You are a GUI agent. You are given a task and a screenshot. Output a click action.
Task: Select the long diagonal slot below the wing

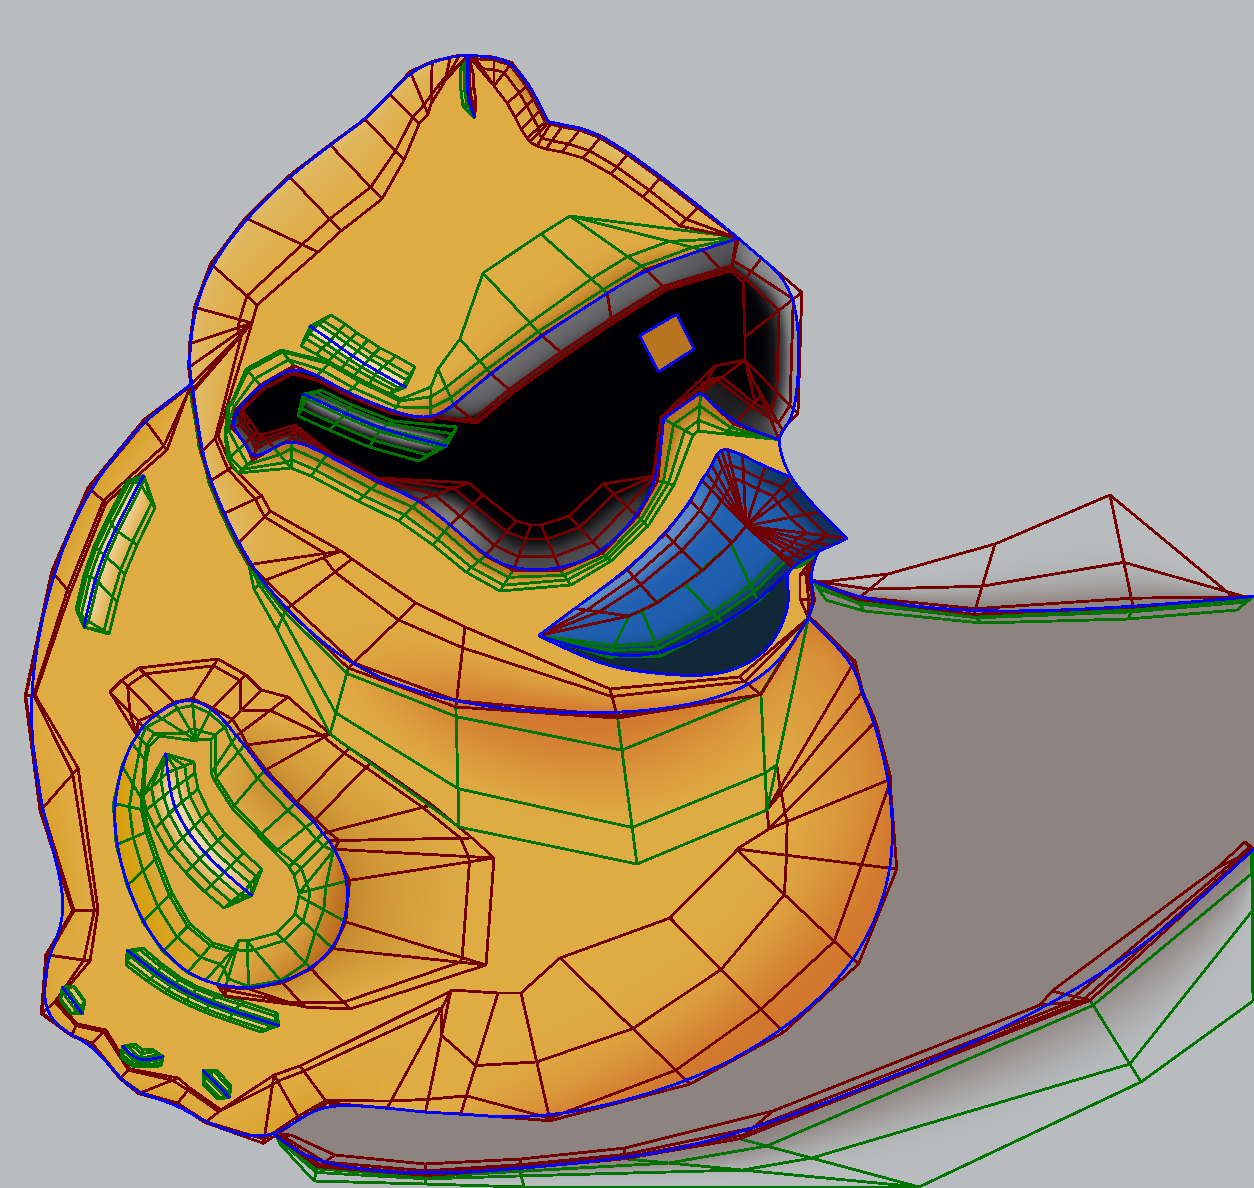[x=200, y=988]
